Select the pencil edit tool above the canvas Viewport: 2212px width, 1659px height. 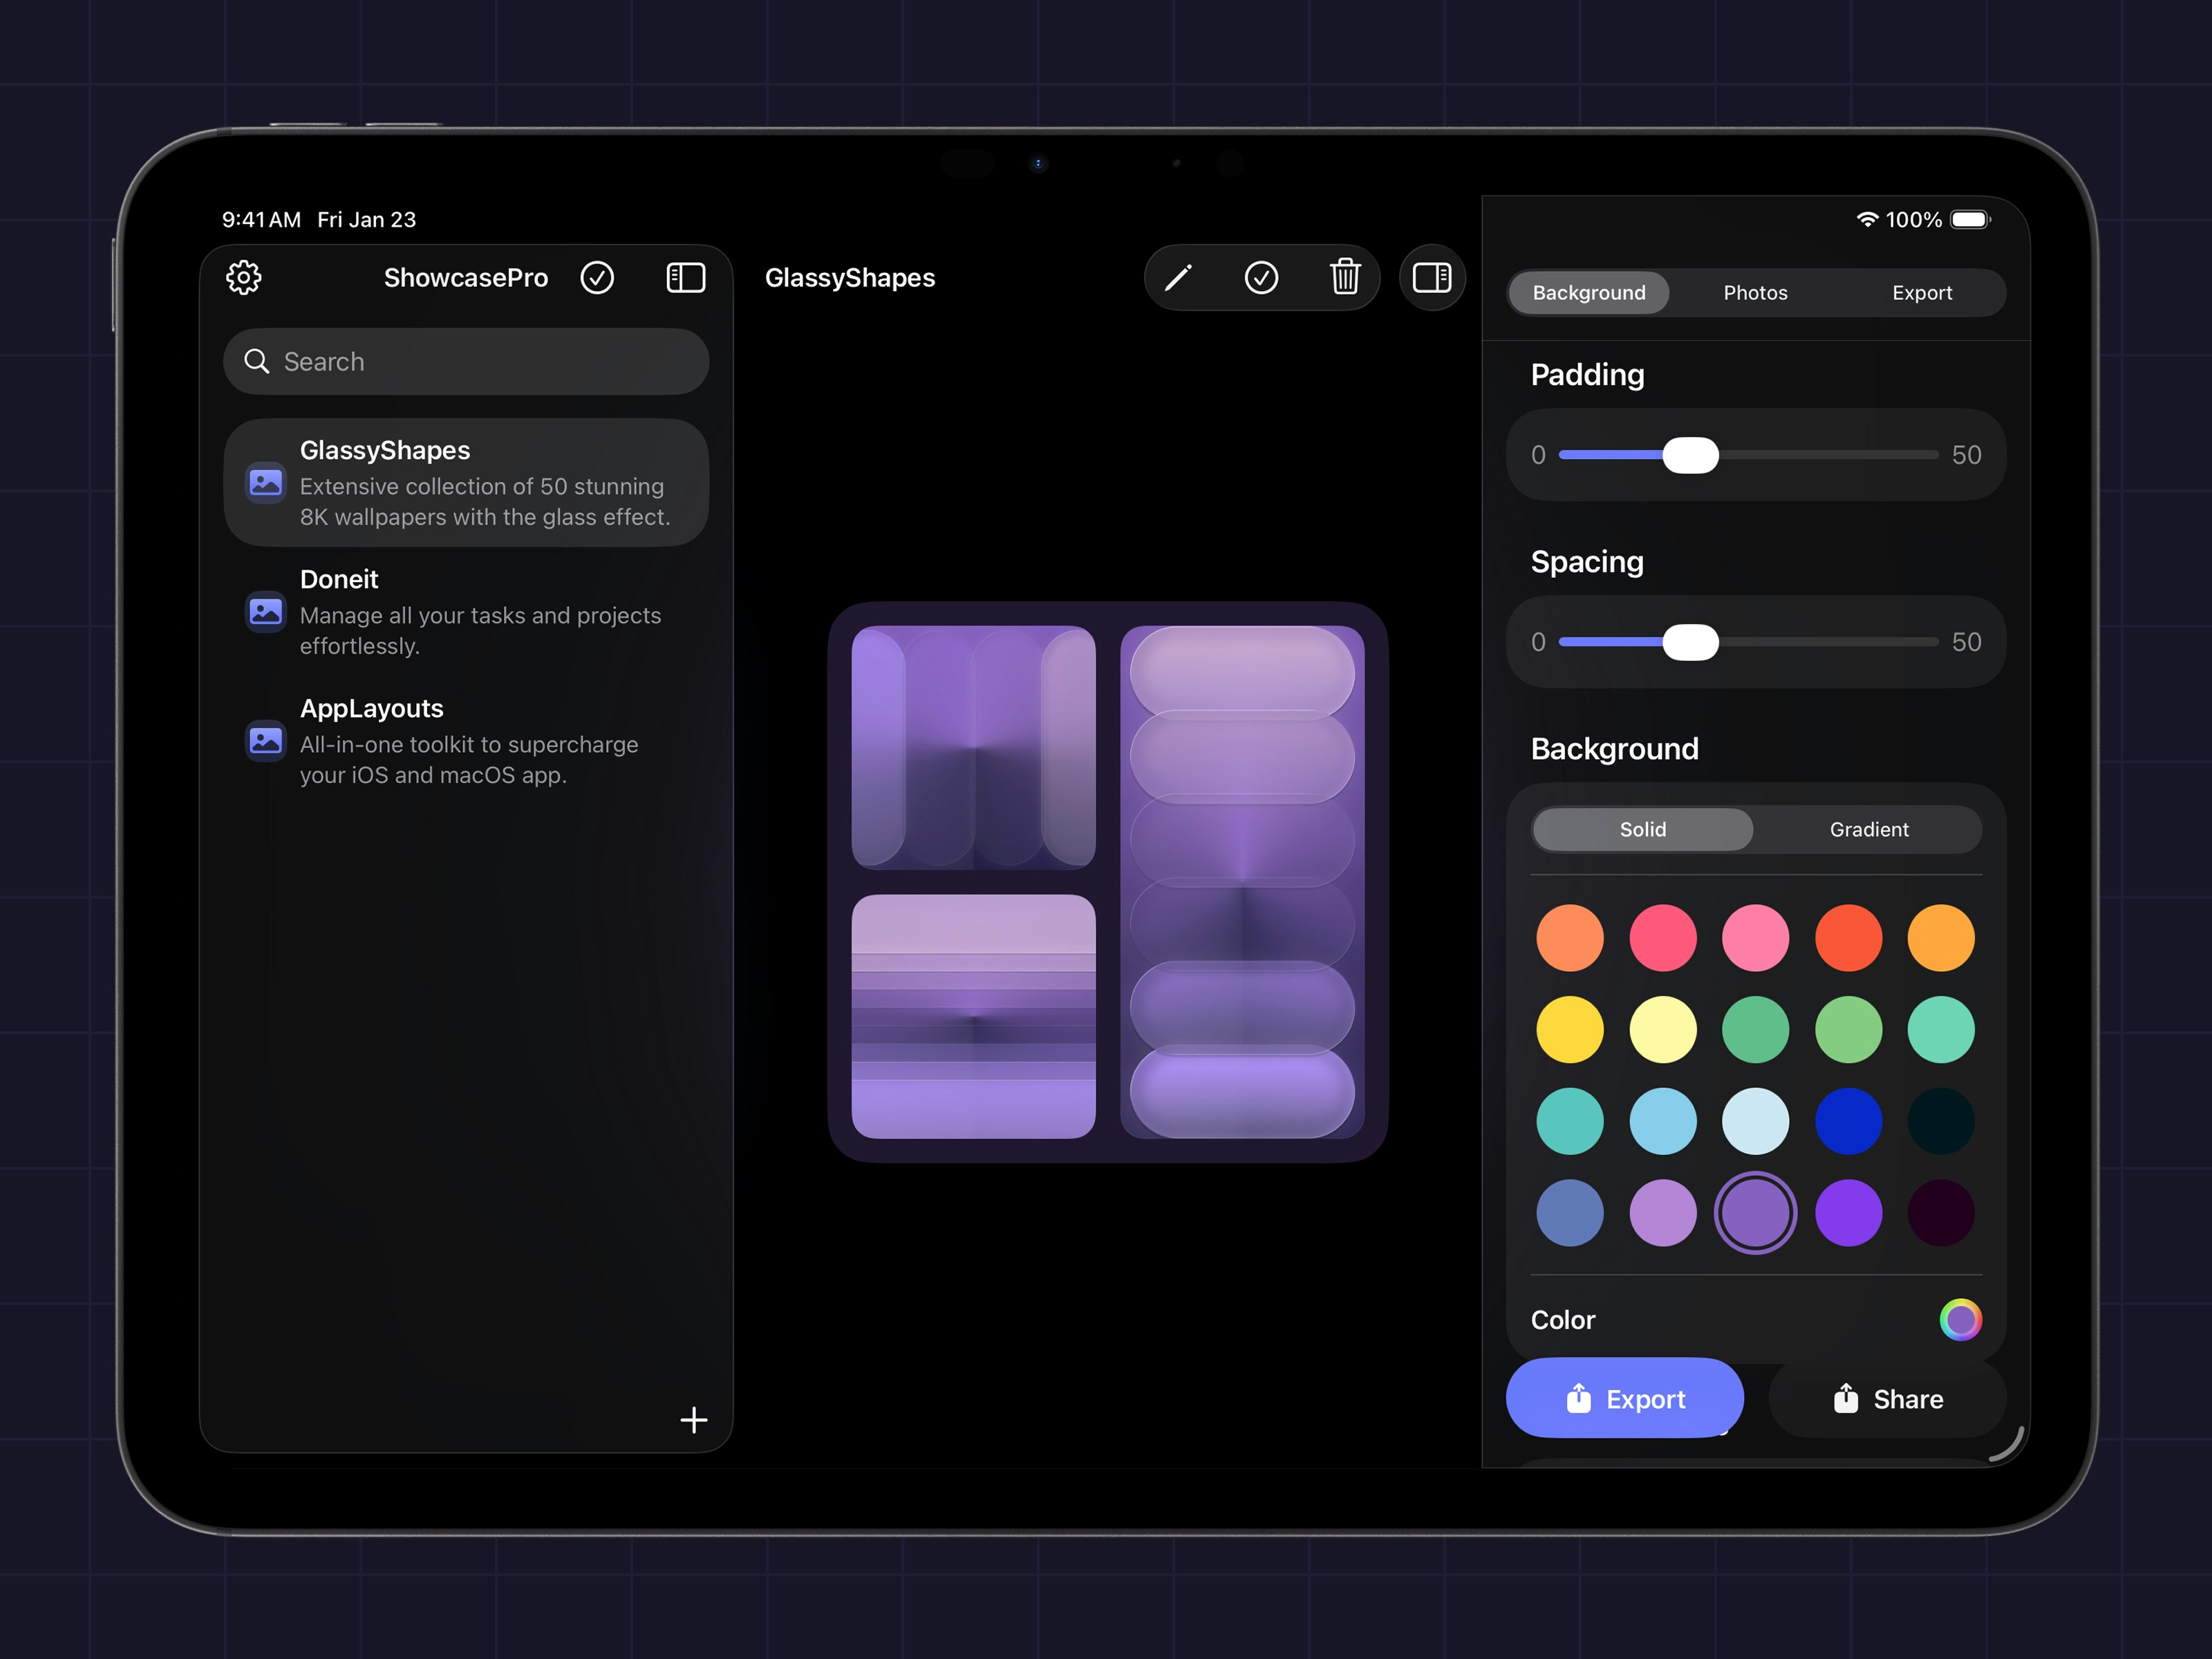(x=1178, y=277)
